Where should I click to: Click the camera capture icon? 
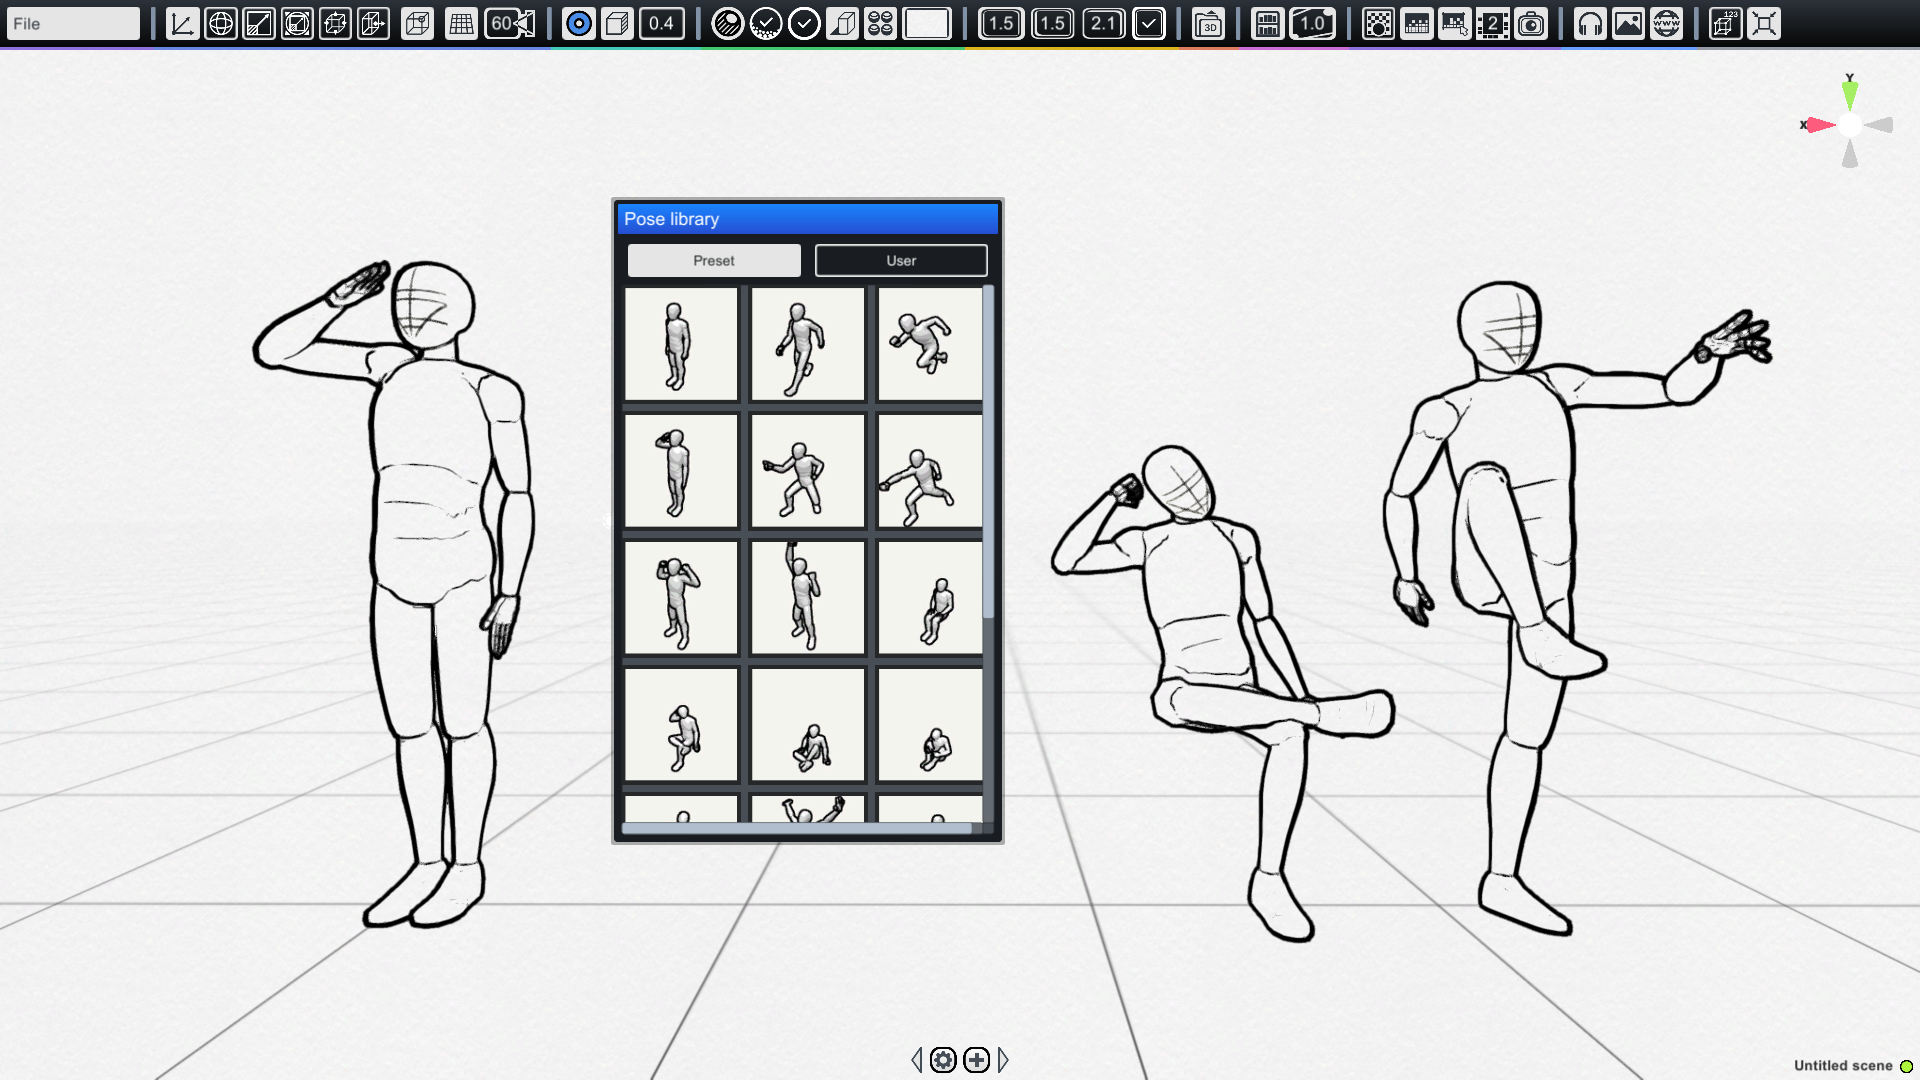pos(1531,24)
